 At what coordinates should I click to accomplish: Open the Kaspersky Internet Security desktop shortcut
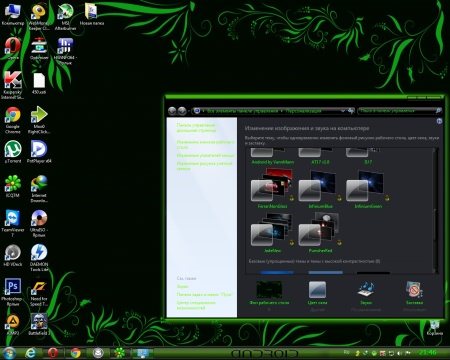click(x=13, y=85)
